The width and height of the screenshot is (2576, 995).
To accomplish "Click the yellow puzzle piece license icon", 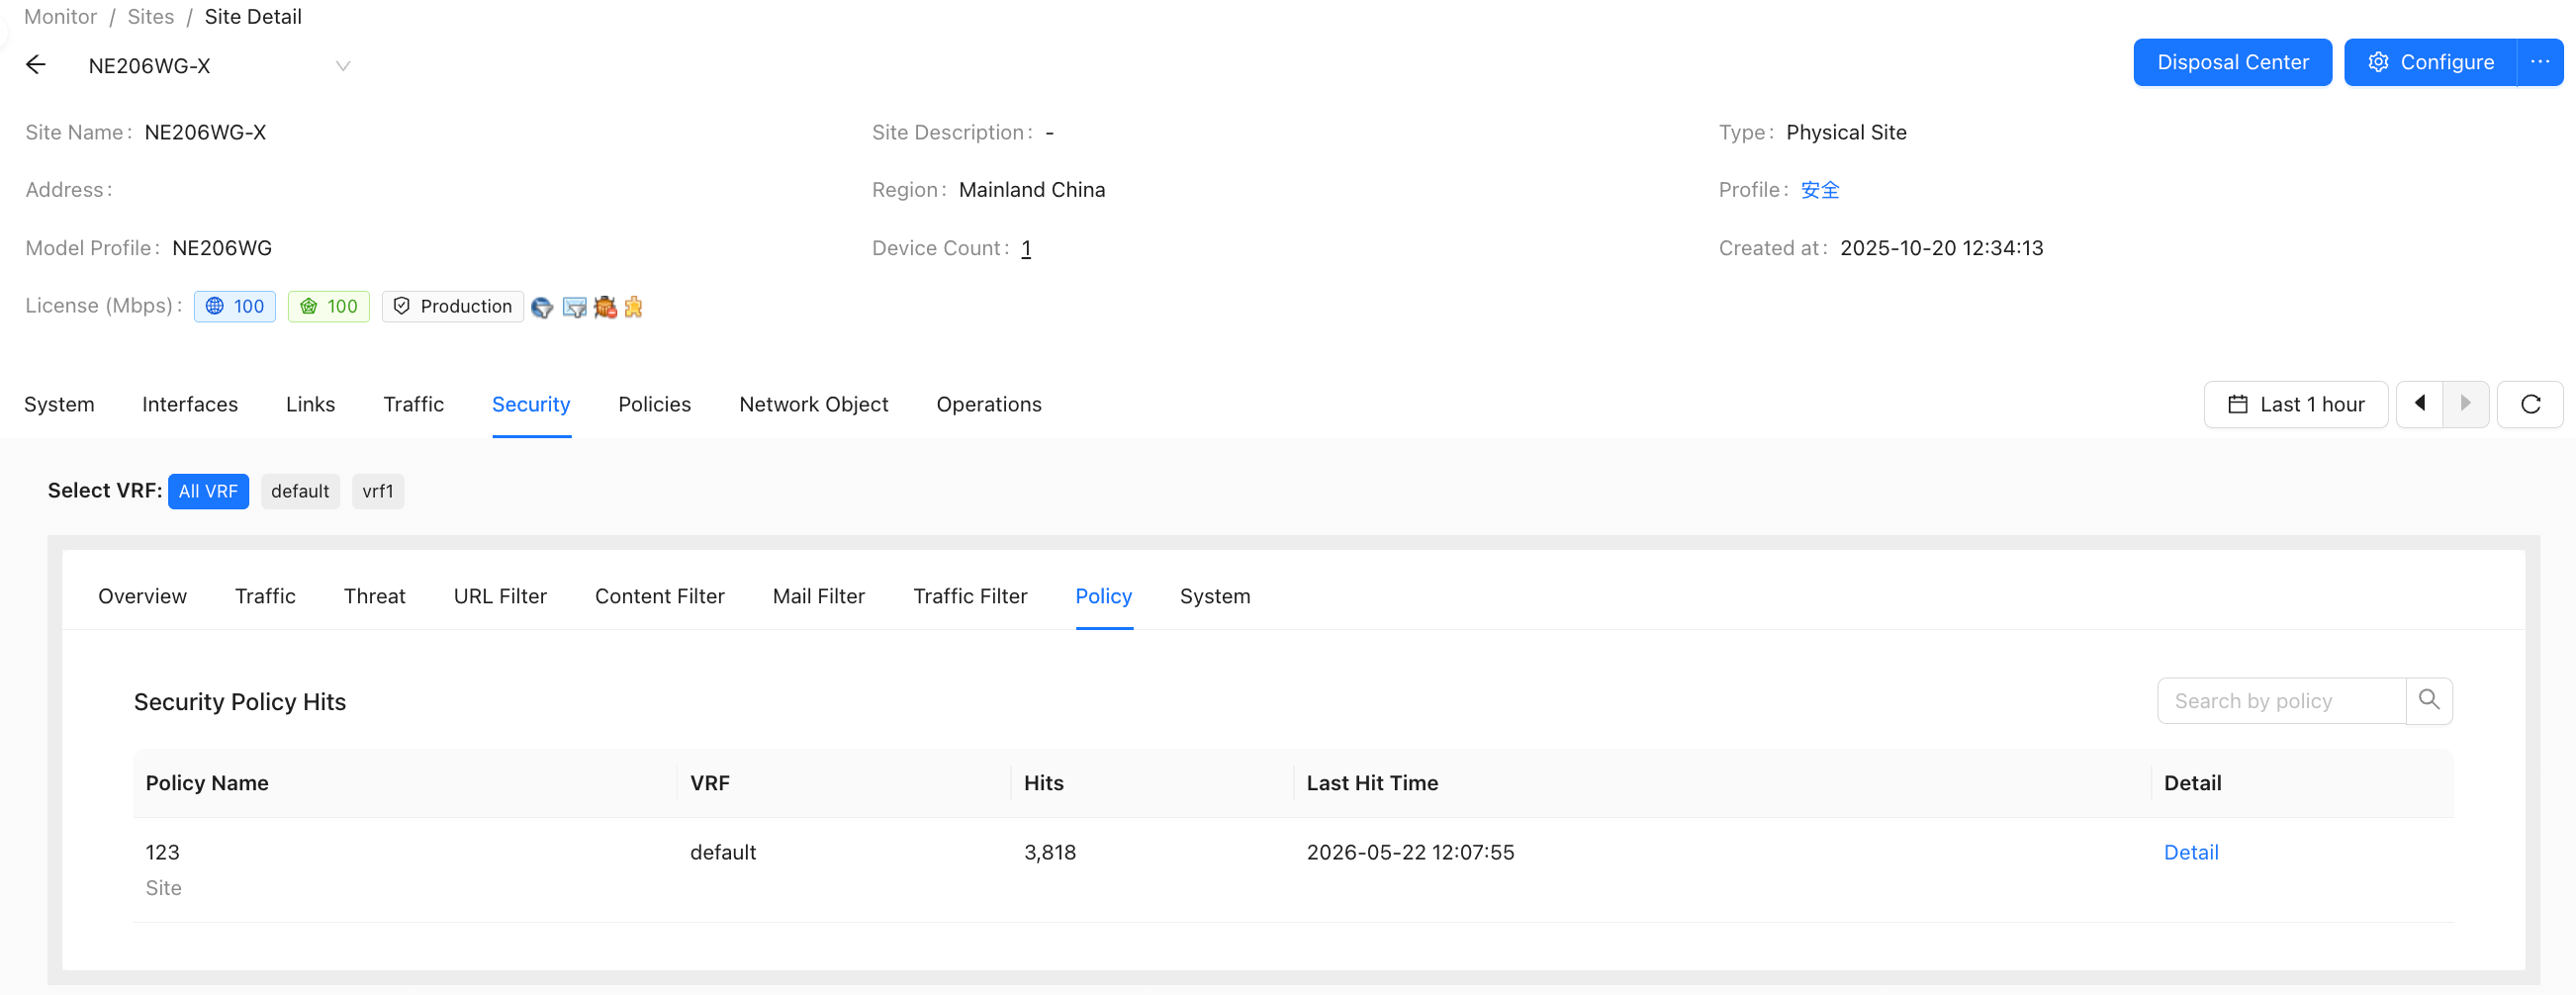I will [633, 307].
